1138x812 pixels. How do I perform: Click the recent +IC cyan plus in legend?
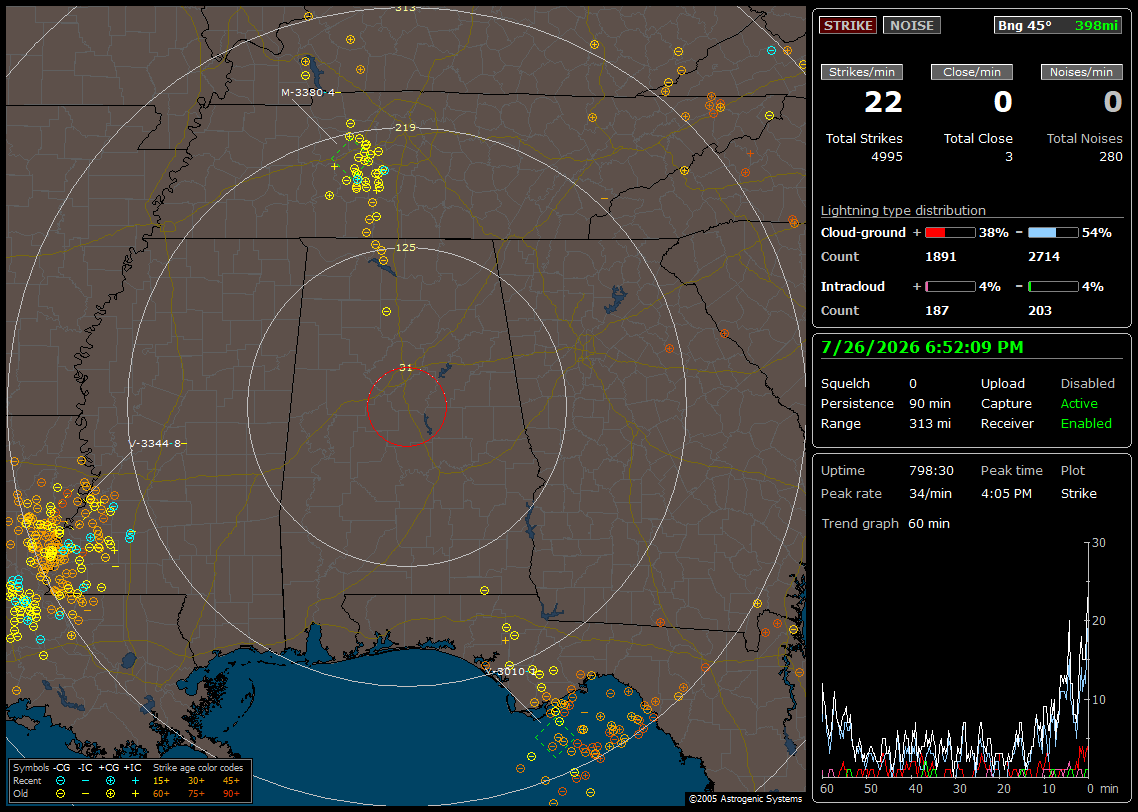point(135,781)
